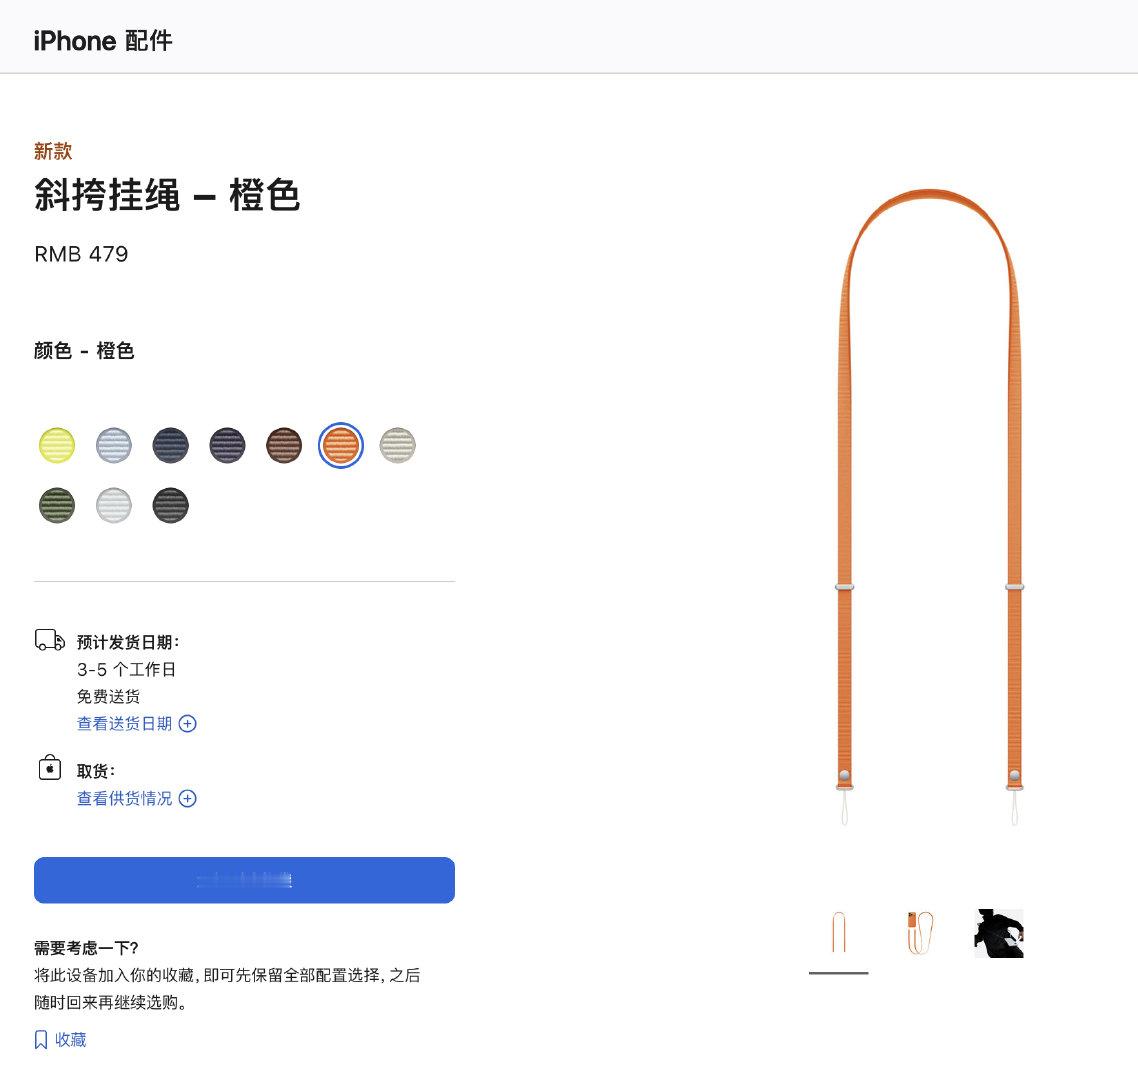Show first thumbnail of strap alone

838,933
